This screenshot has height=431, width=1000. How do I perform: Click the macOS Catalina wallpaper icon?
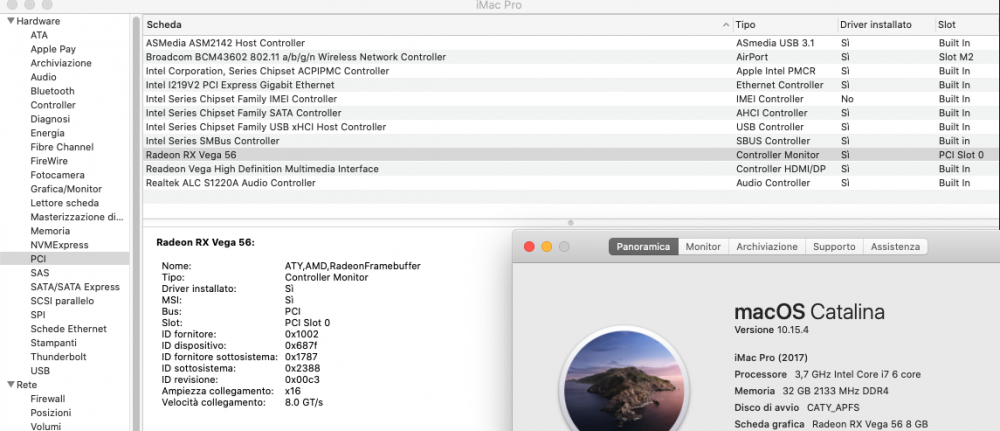pos(623,383)
